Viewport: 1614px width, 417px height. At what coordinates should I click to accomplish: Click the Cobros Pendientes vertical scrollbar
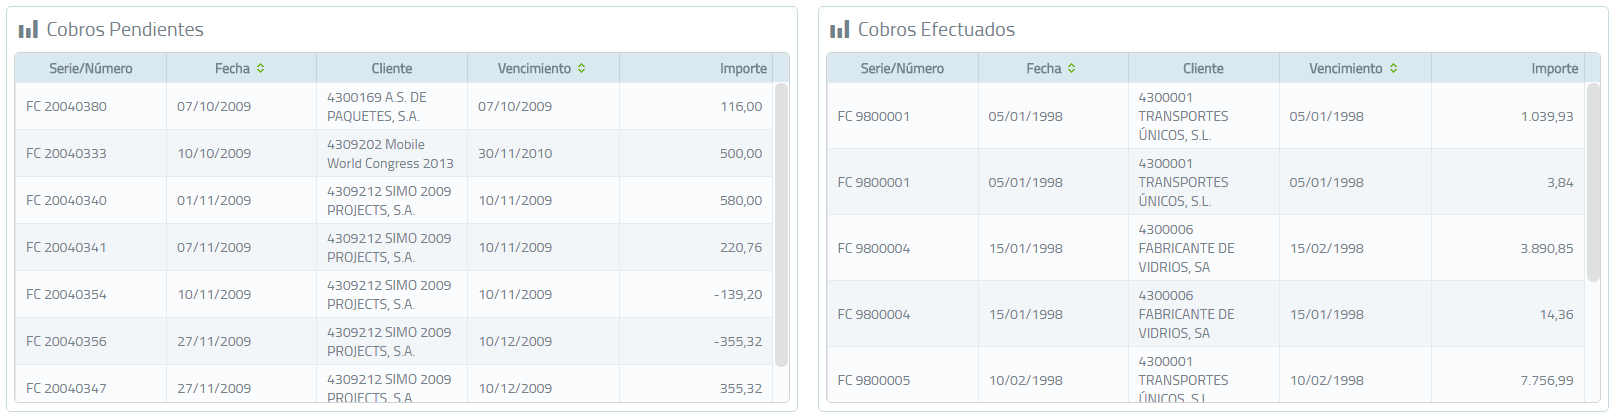781,225
